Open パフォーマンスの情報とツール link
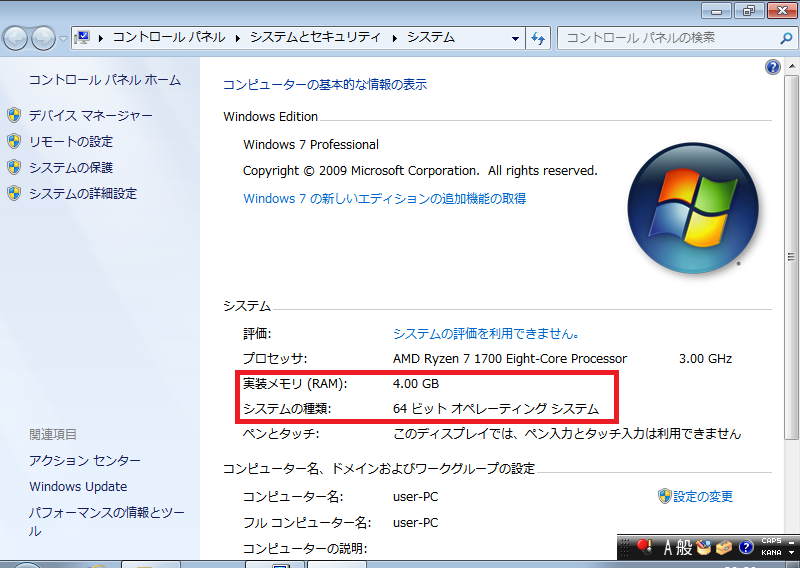This screenshot has height=568, width=800. 107,522
